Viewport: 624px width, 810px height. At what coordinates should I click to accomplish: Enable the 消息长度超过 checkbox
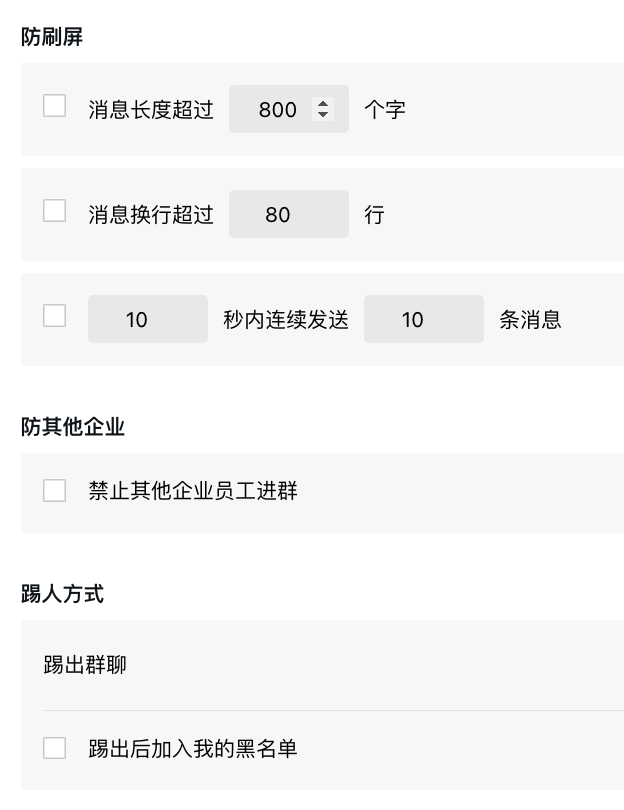[55, 106]
